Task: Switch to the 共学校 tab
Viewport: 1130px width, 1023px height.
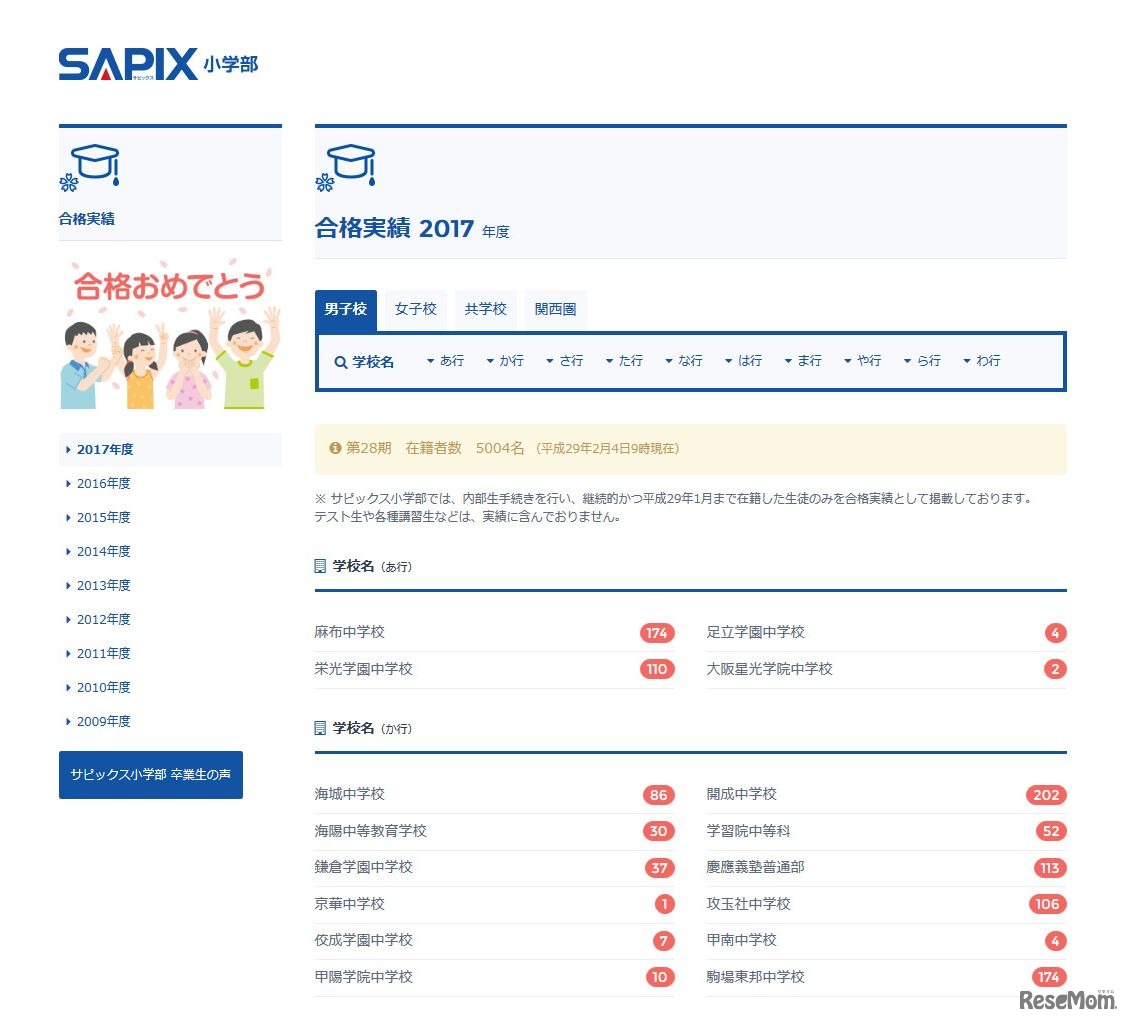Action: point(485,309)
